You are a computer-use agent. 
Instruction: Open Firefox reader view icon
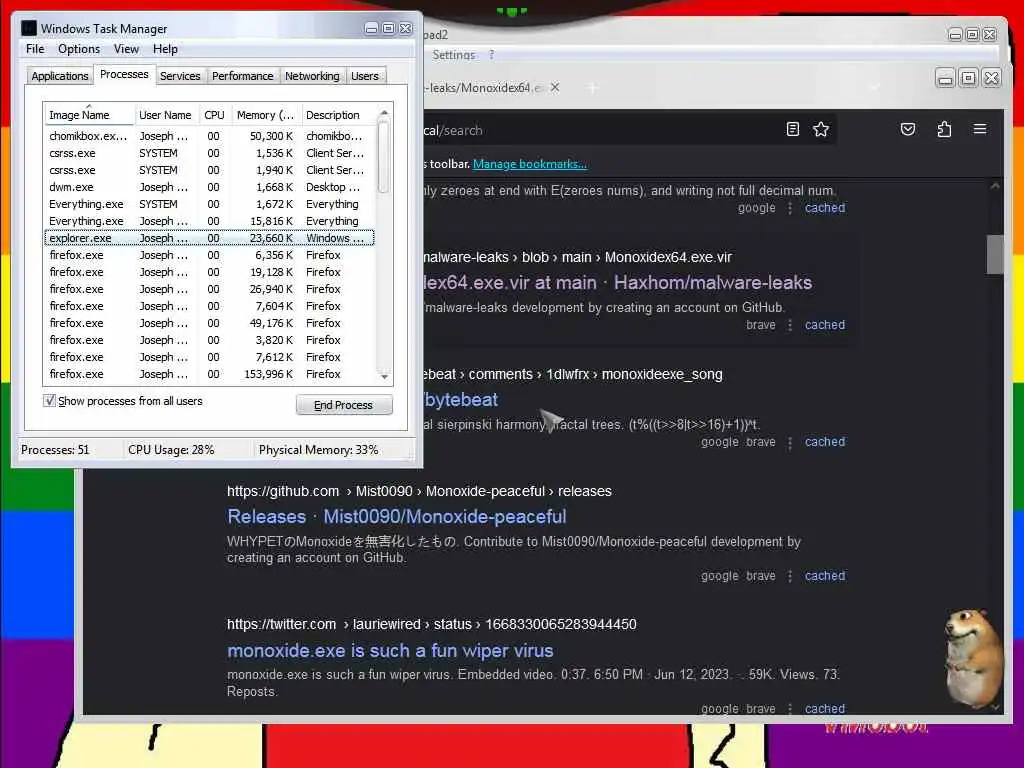(x=792, y=129)
